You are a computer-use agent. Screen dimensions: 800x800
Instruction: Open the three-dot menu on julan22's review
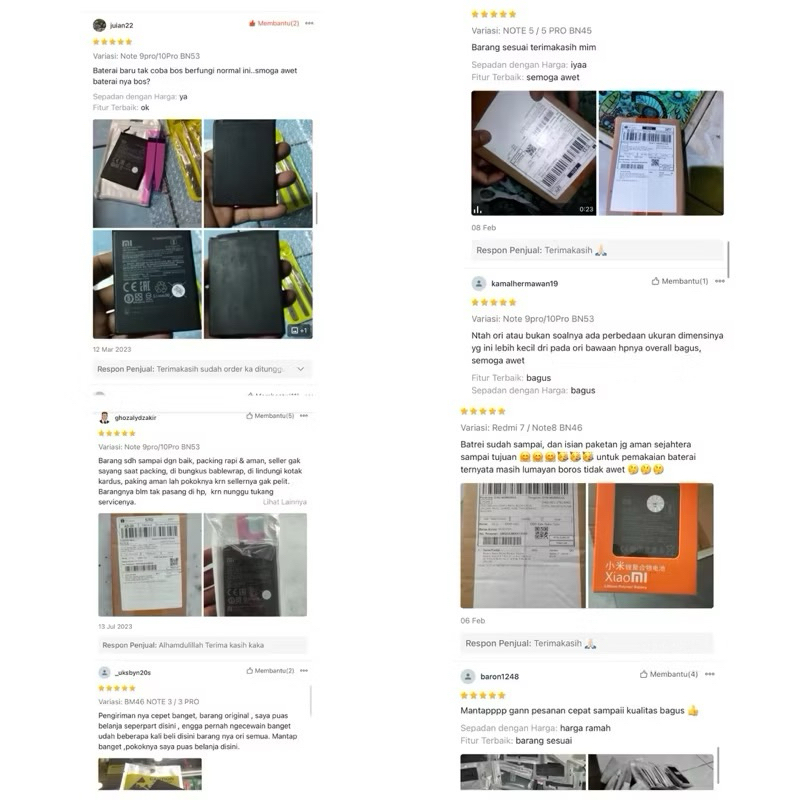coord(309,23)
